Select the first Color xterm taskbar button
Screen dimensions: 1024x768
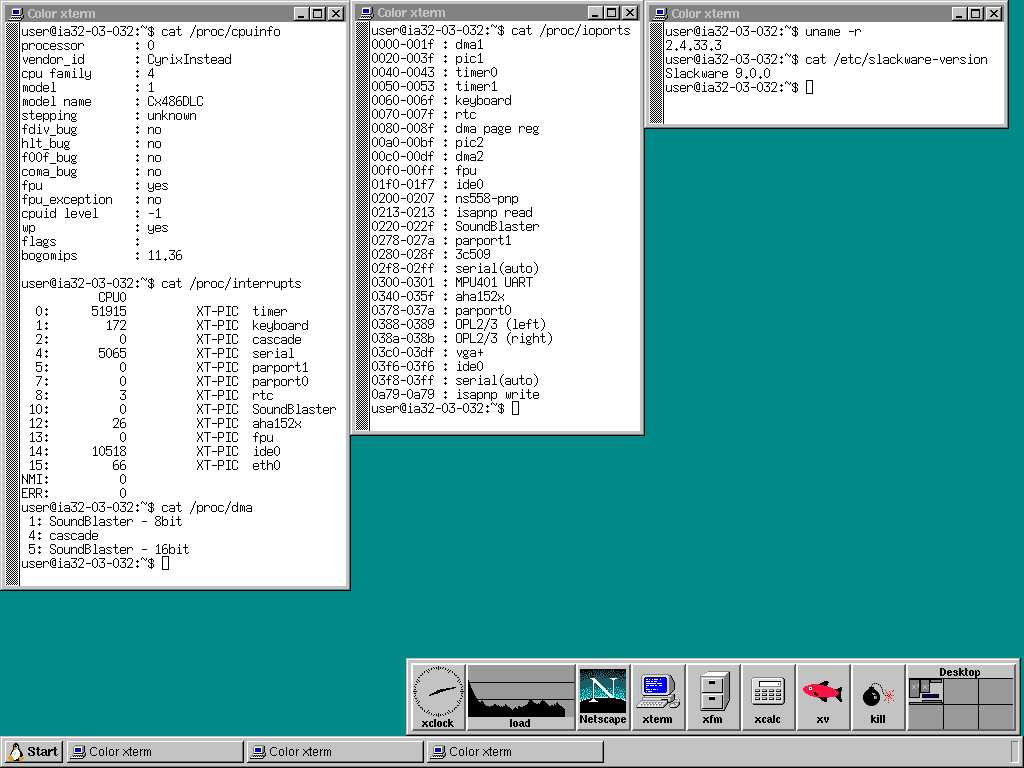(154, 752)
